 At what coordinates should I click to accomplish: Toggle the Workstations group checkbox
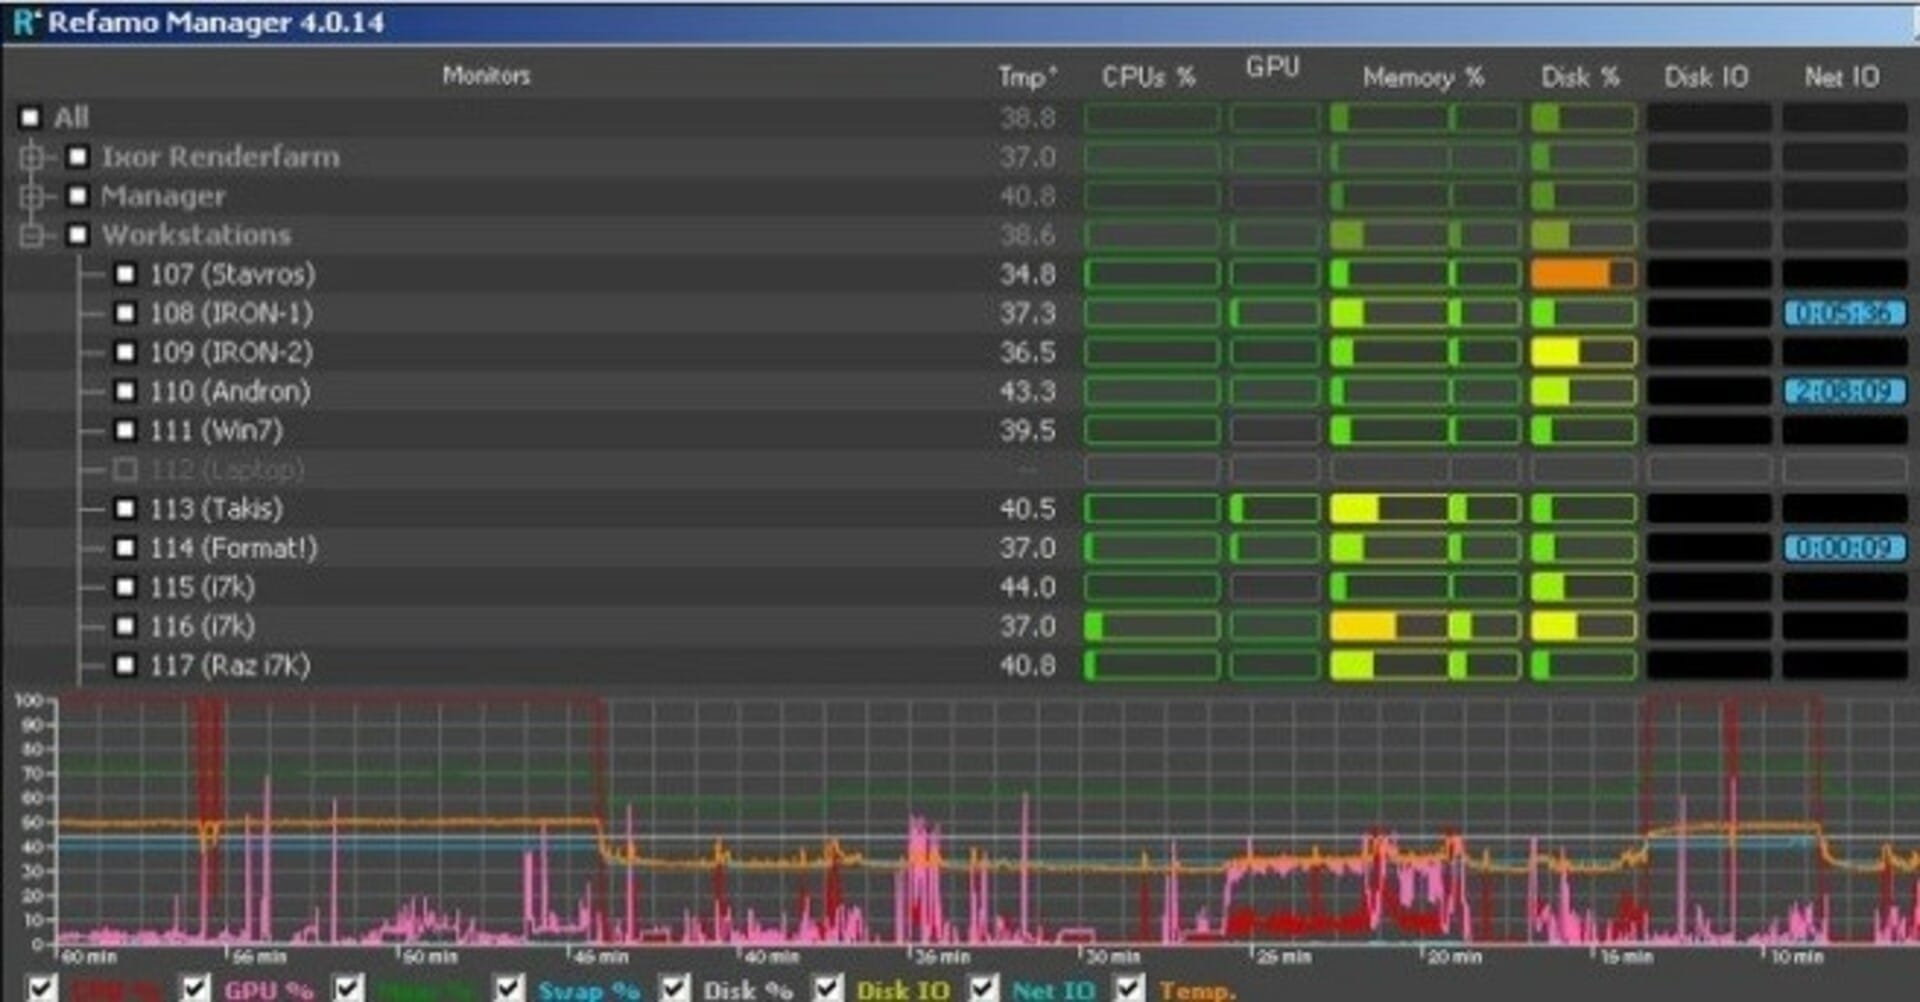(x=78, y=235)
